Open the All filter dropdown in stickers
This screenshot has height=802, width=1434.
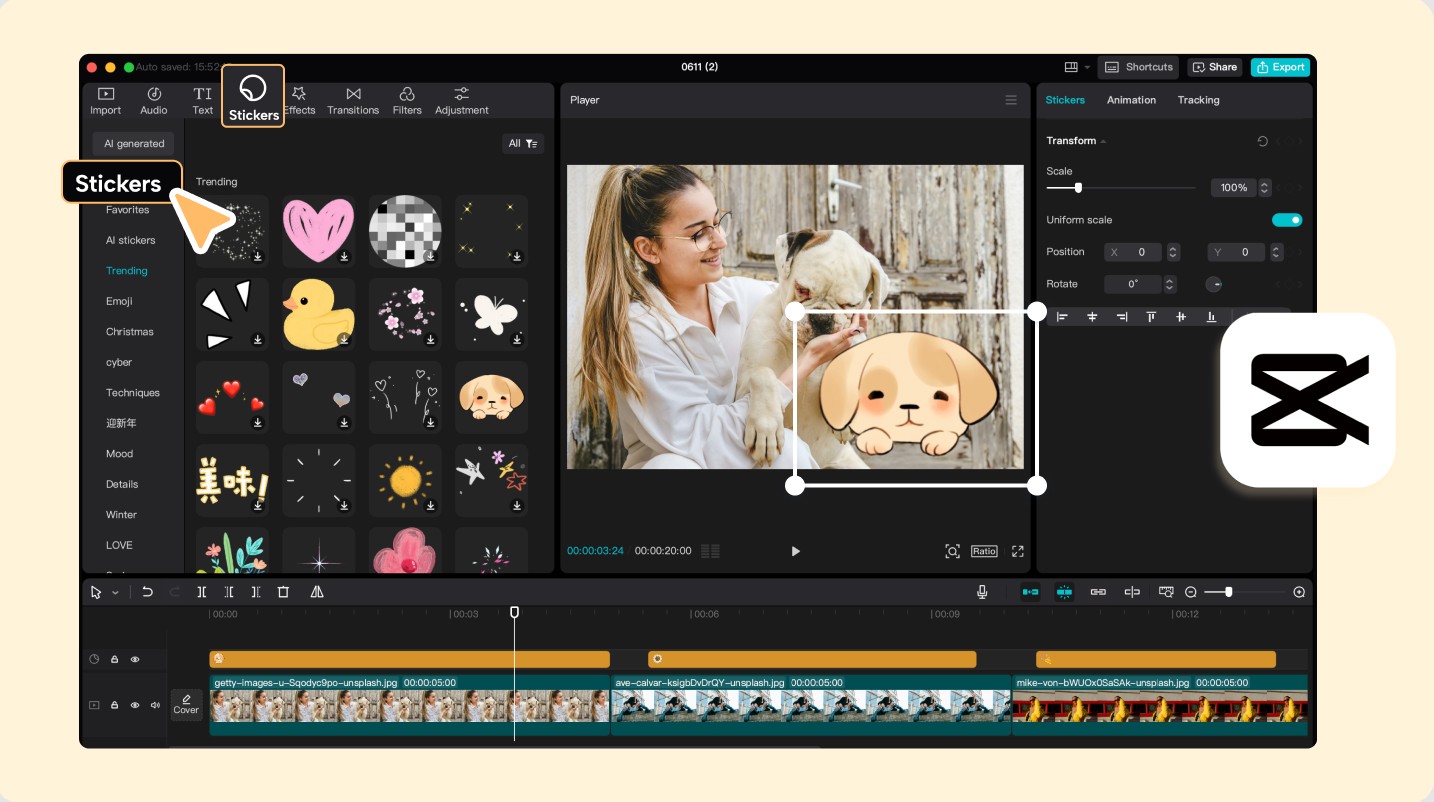[x=522, y=144]
